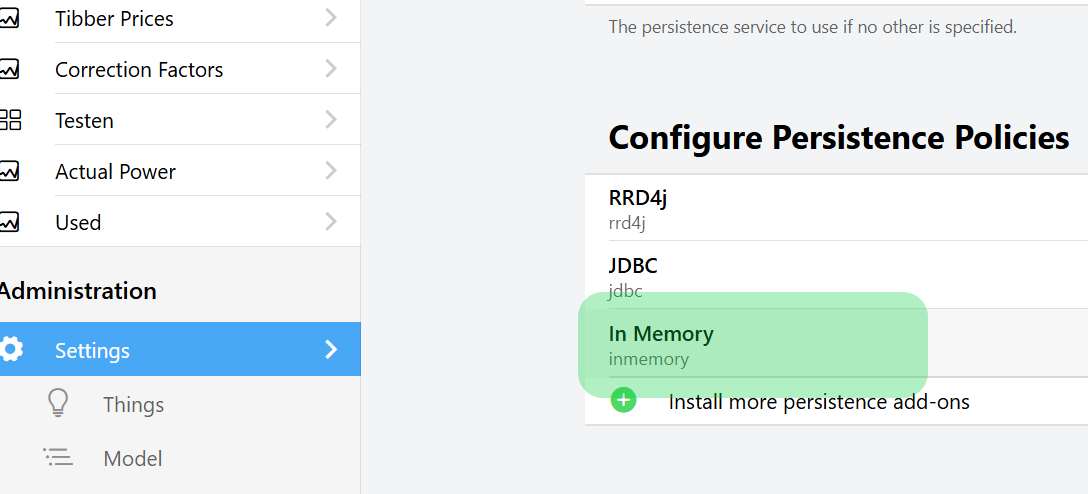Select the In Memory persistence entry
This screenshot has width=1088, height=494.
pos(661,344)
